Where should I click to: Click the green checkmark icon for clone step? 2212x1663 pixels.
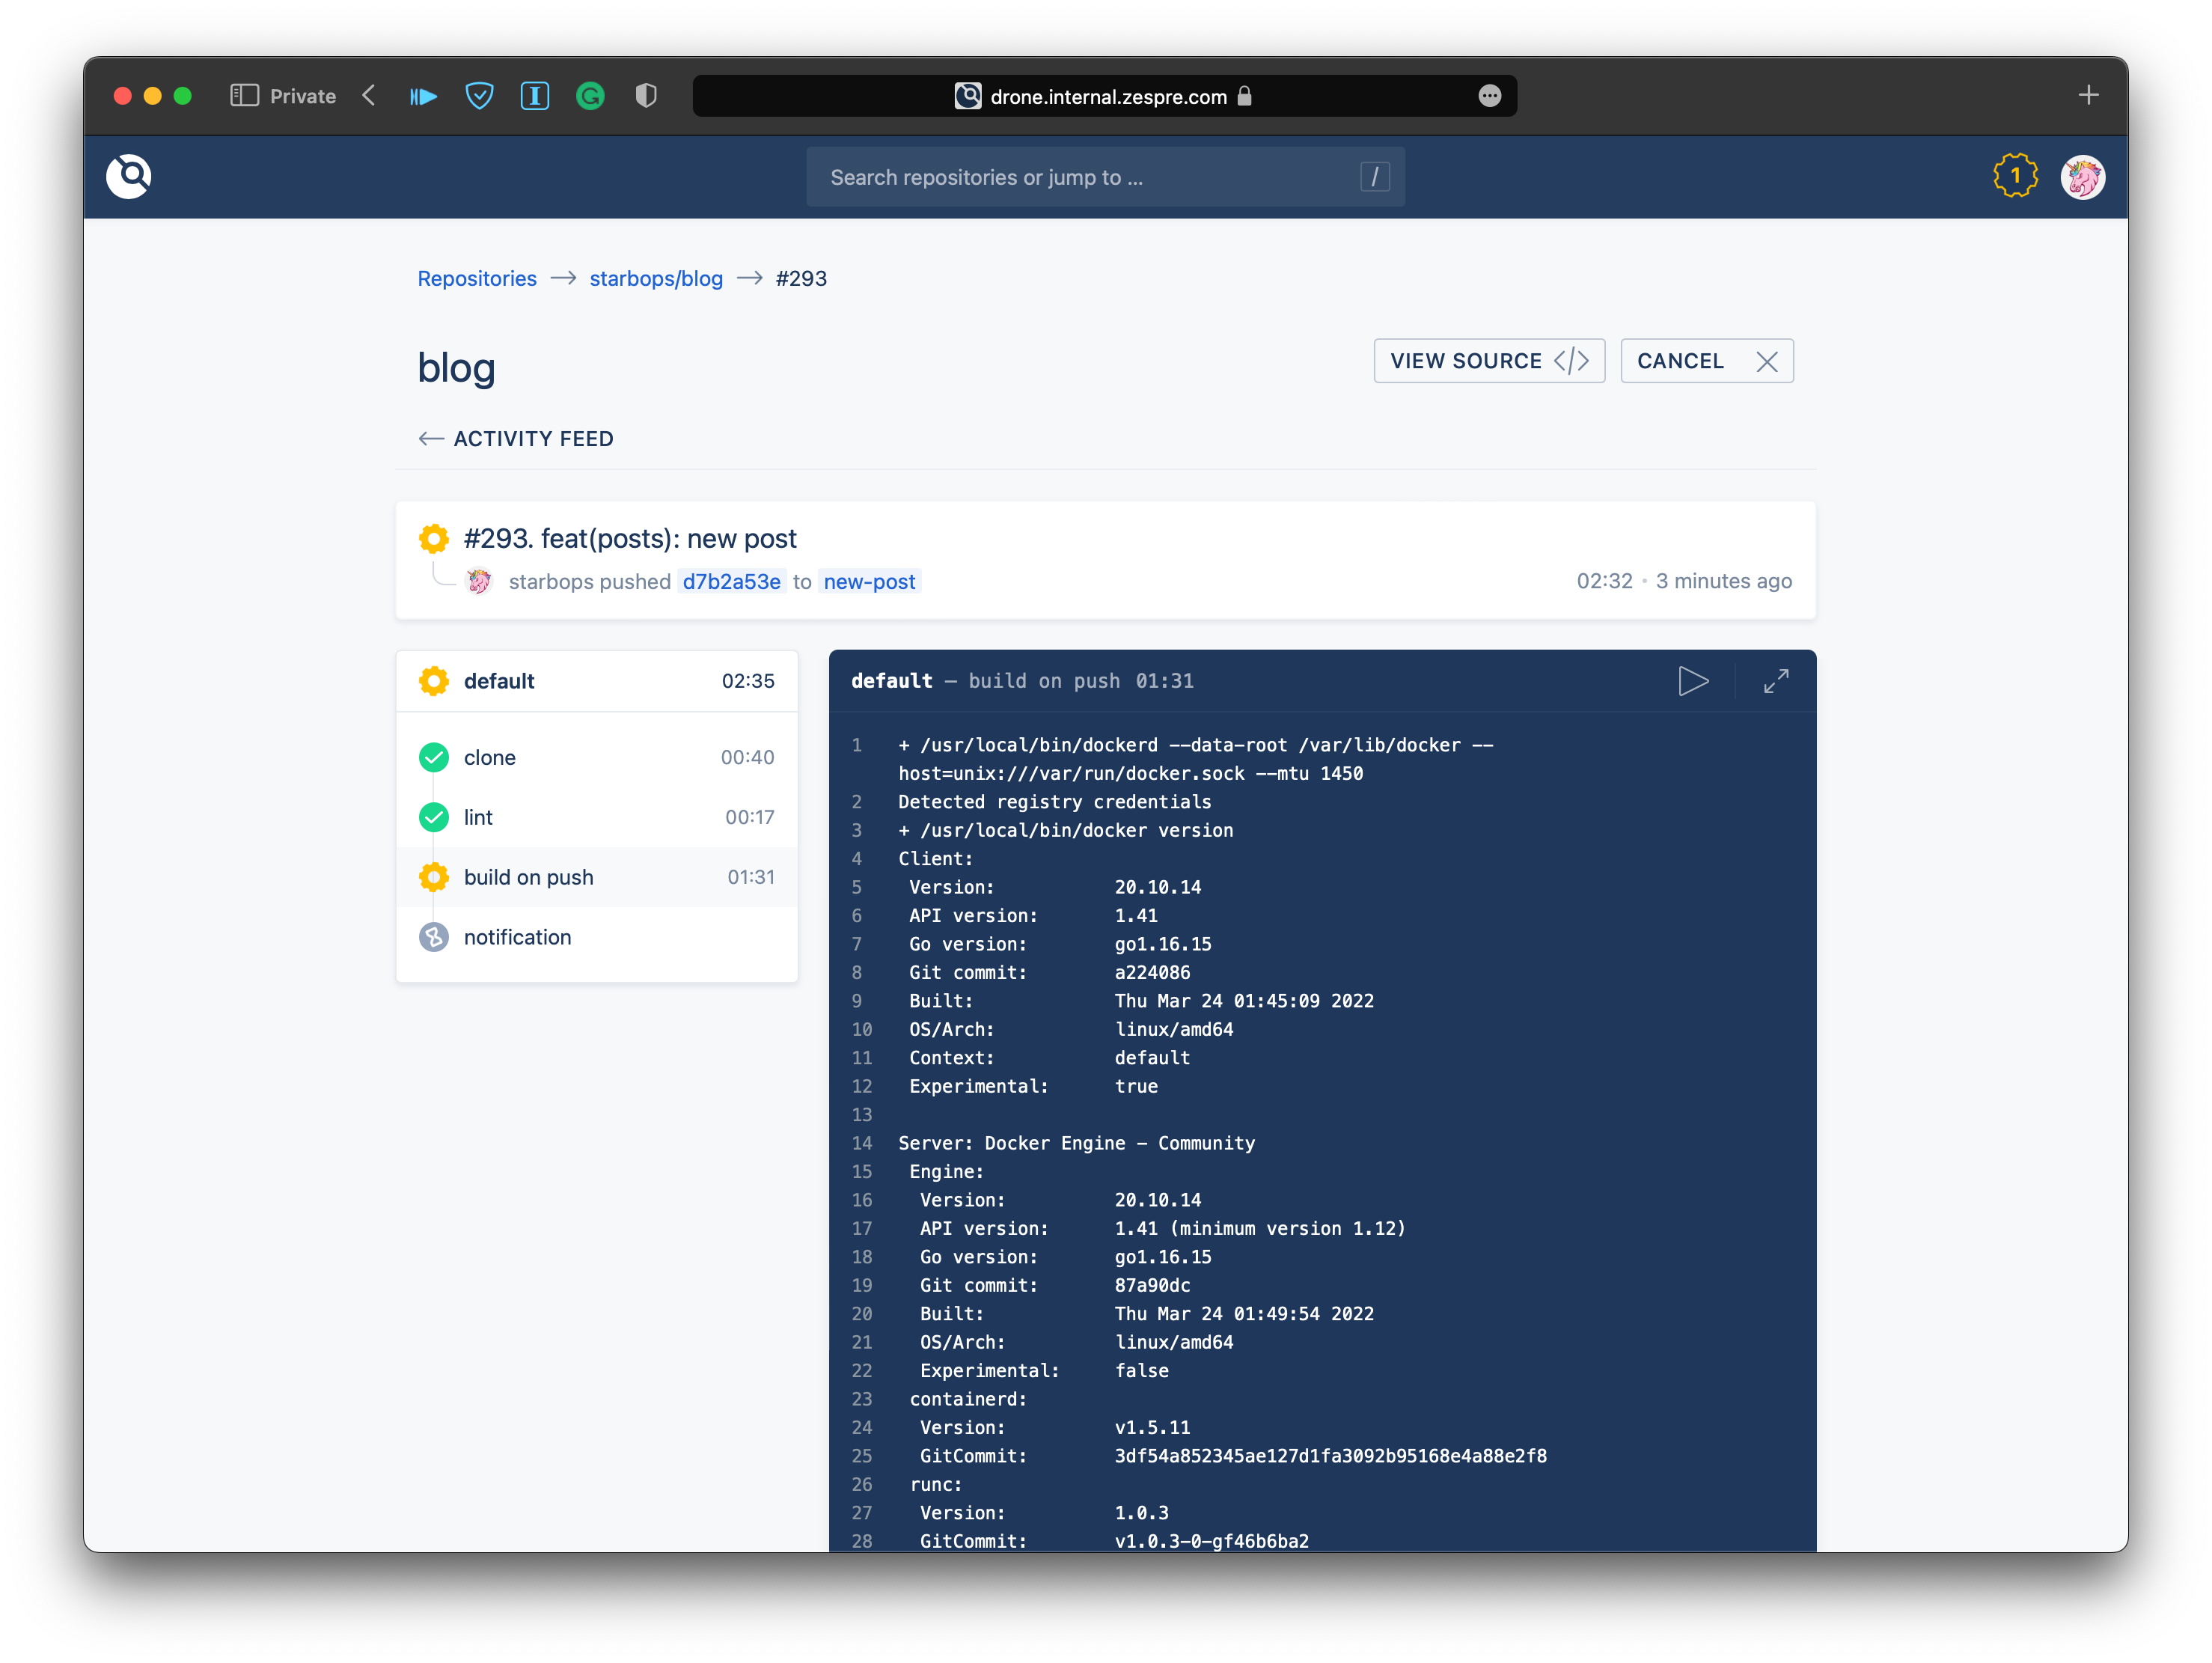point(433,757)
